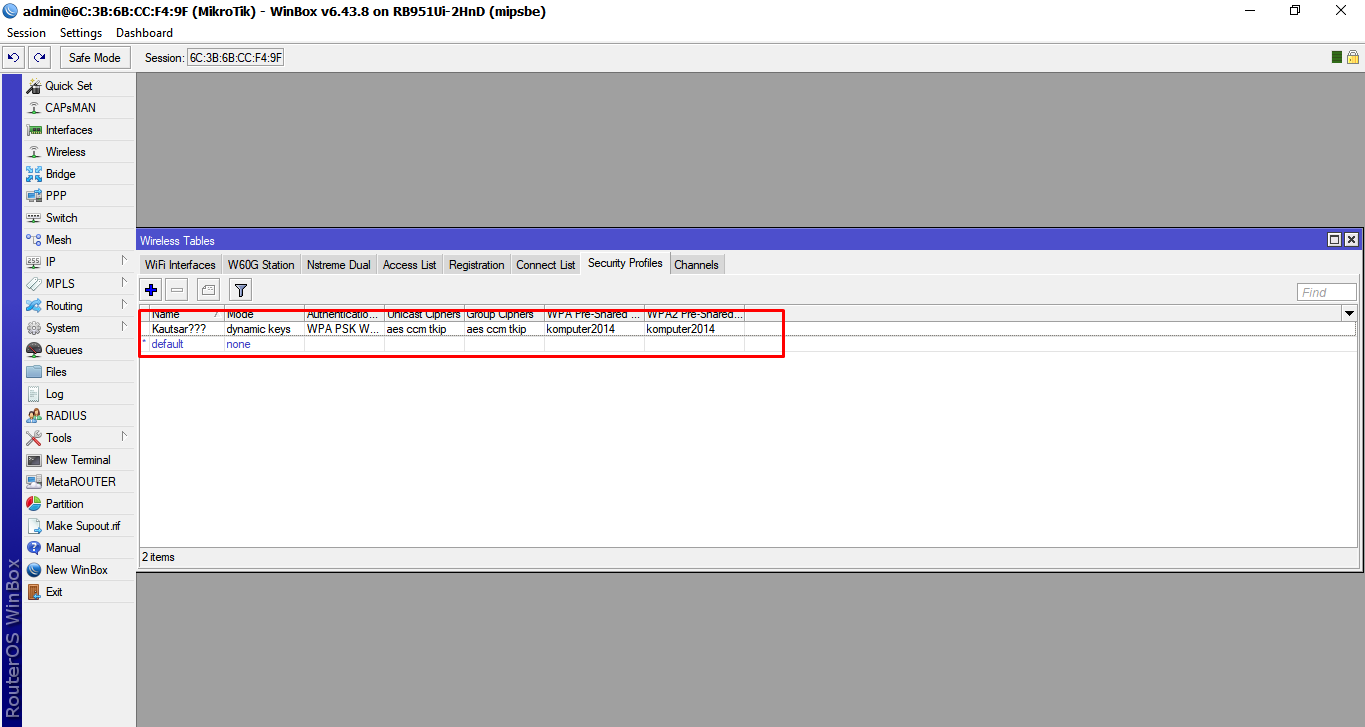Open Quick Set configuration

(x=67, y=85)
